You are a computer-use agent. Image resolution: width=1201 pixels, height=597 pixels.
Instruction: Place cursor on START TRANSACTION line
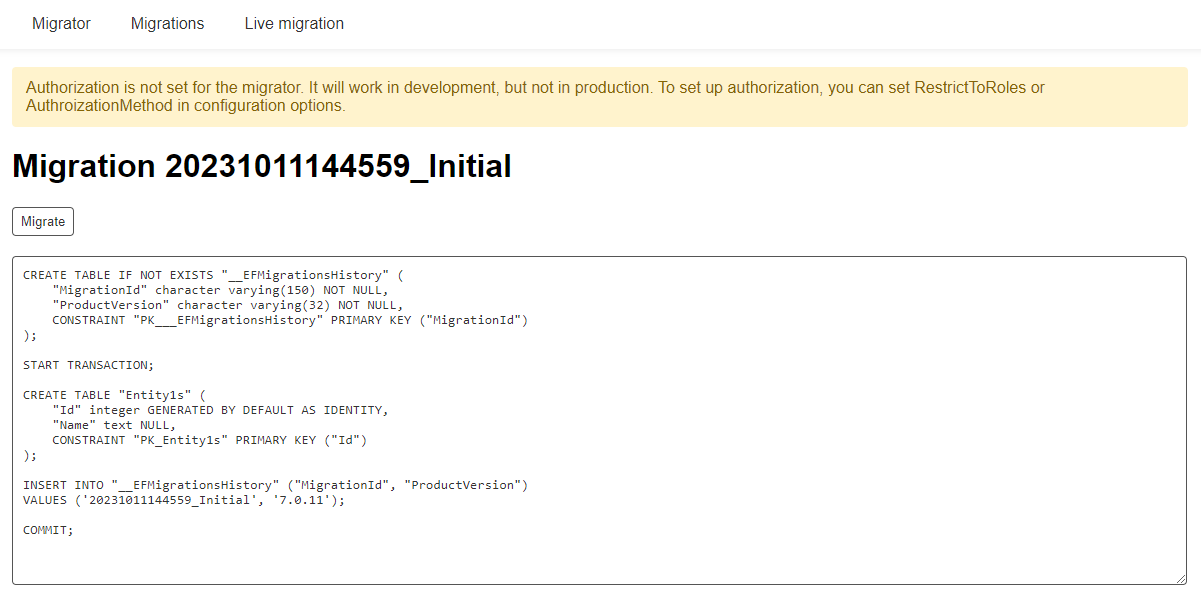89,365
